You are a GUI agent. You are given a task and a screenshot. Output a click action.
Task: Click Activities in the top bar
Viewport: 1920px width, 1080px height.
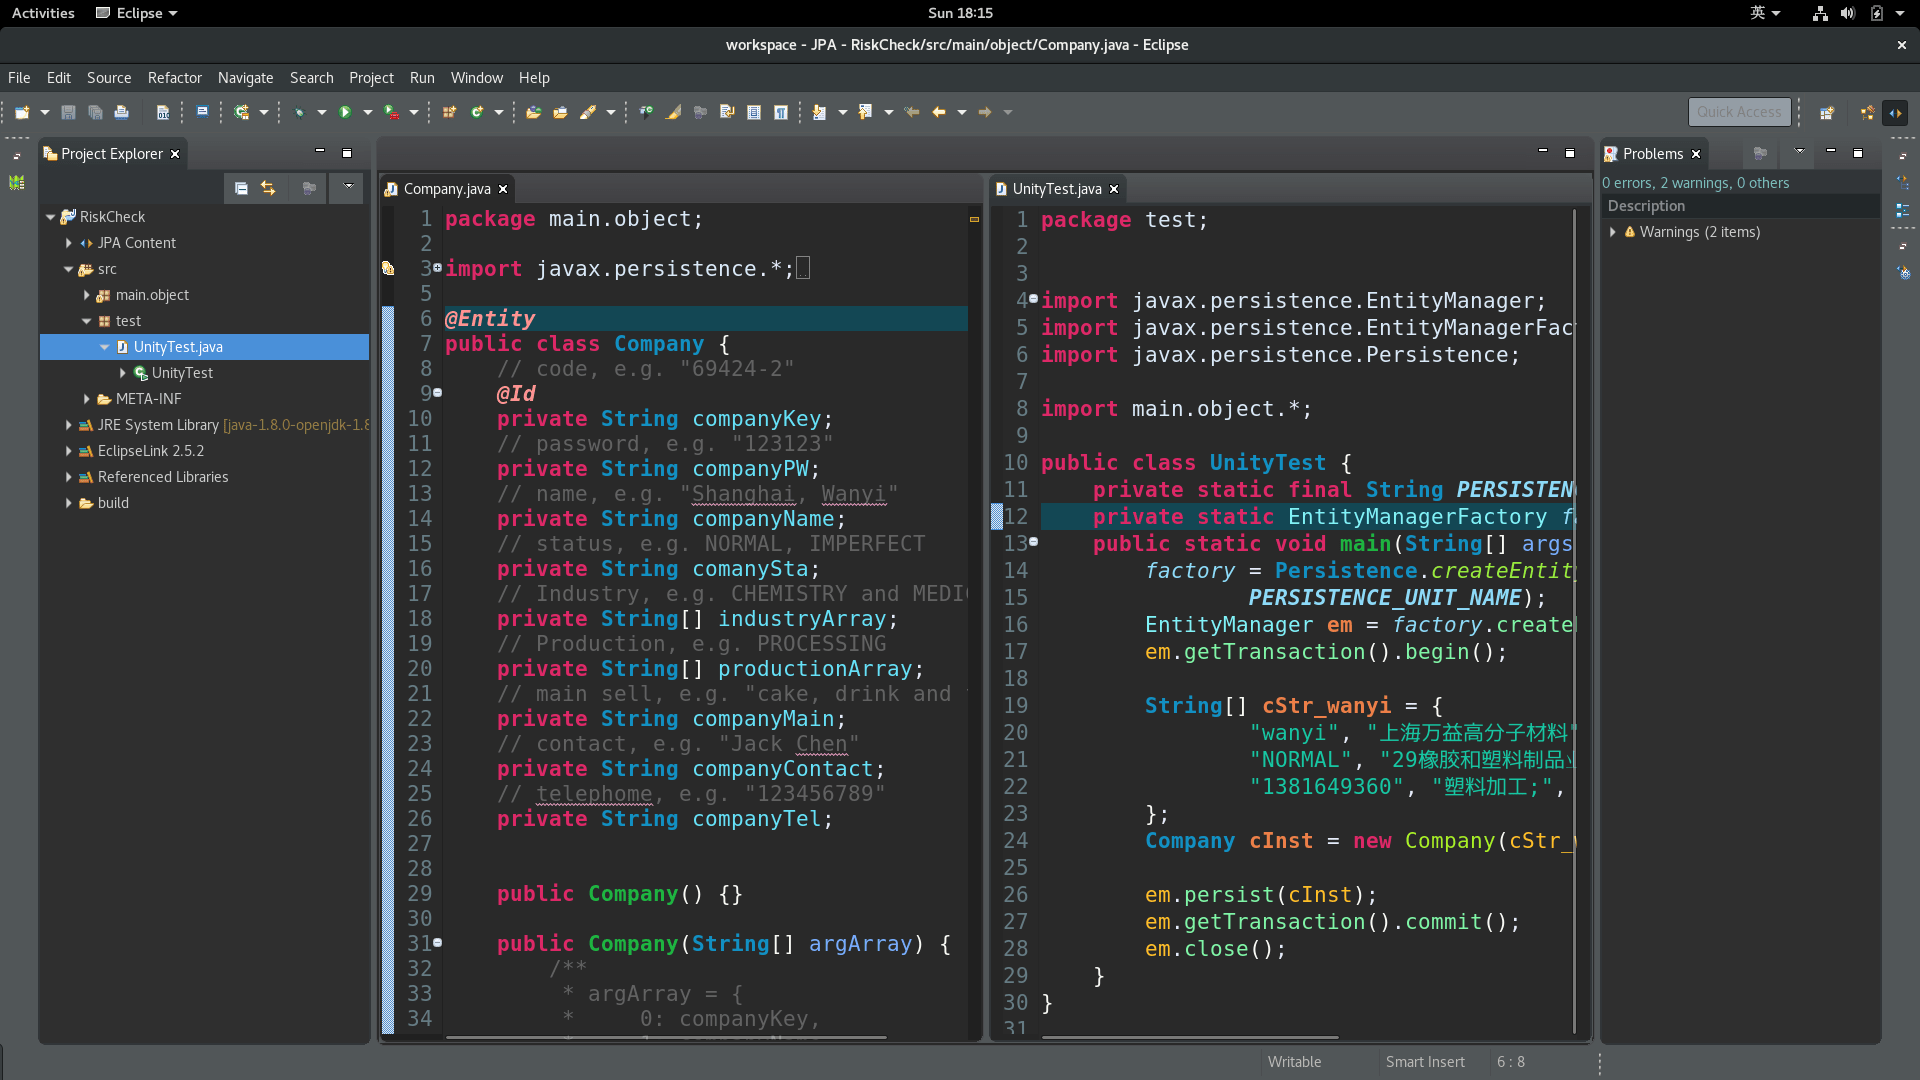(x=43, y=13)
